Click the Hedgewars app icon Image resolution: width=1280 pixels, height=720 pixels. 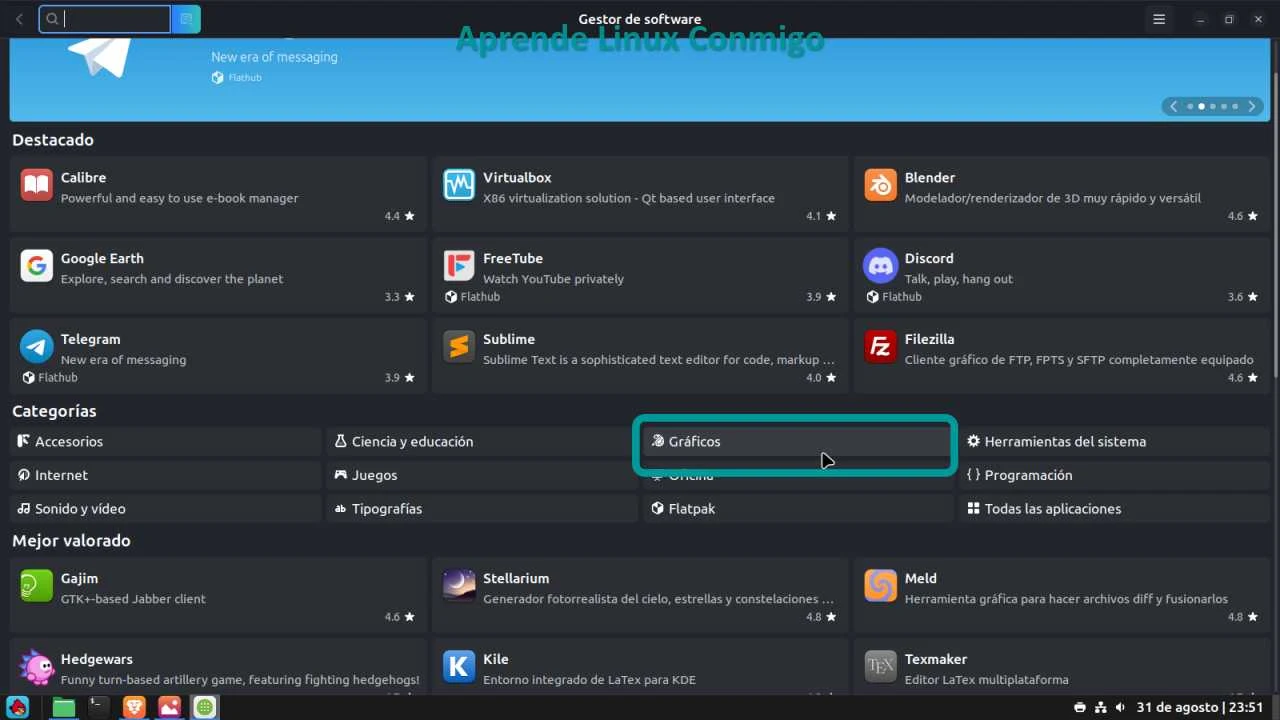[37, 667]
